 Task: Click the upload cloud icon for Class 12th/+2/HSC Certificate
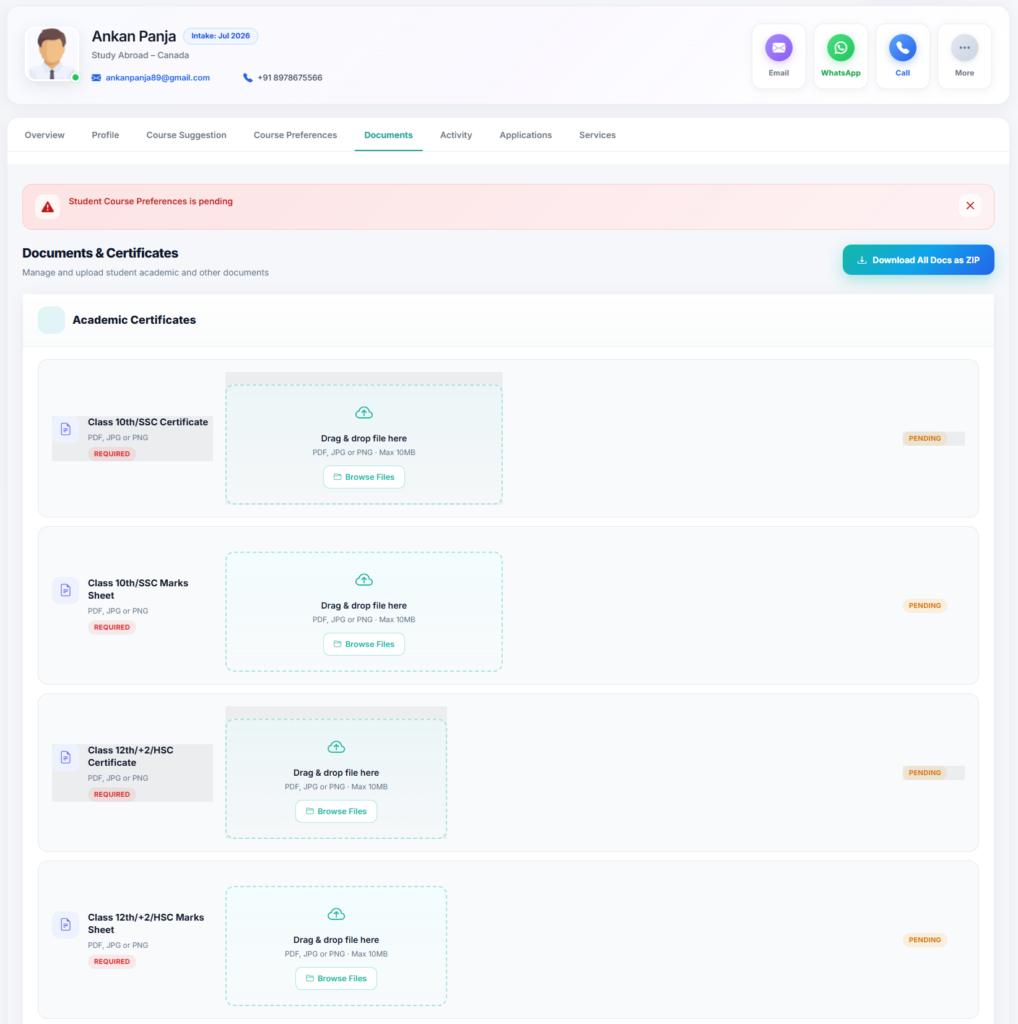(x=336, y=747)
